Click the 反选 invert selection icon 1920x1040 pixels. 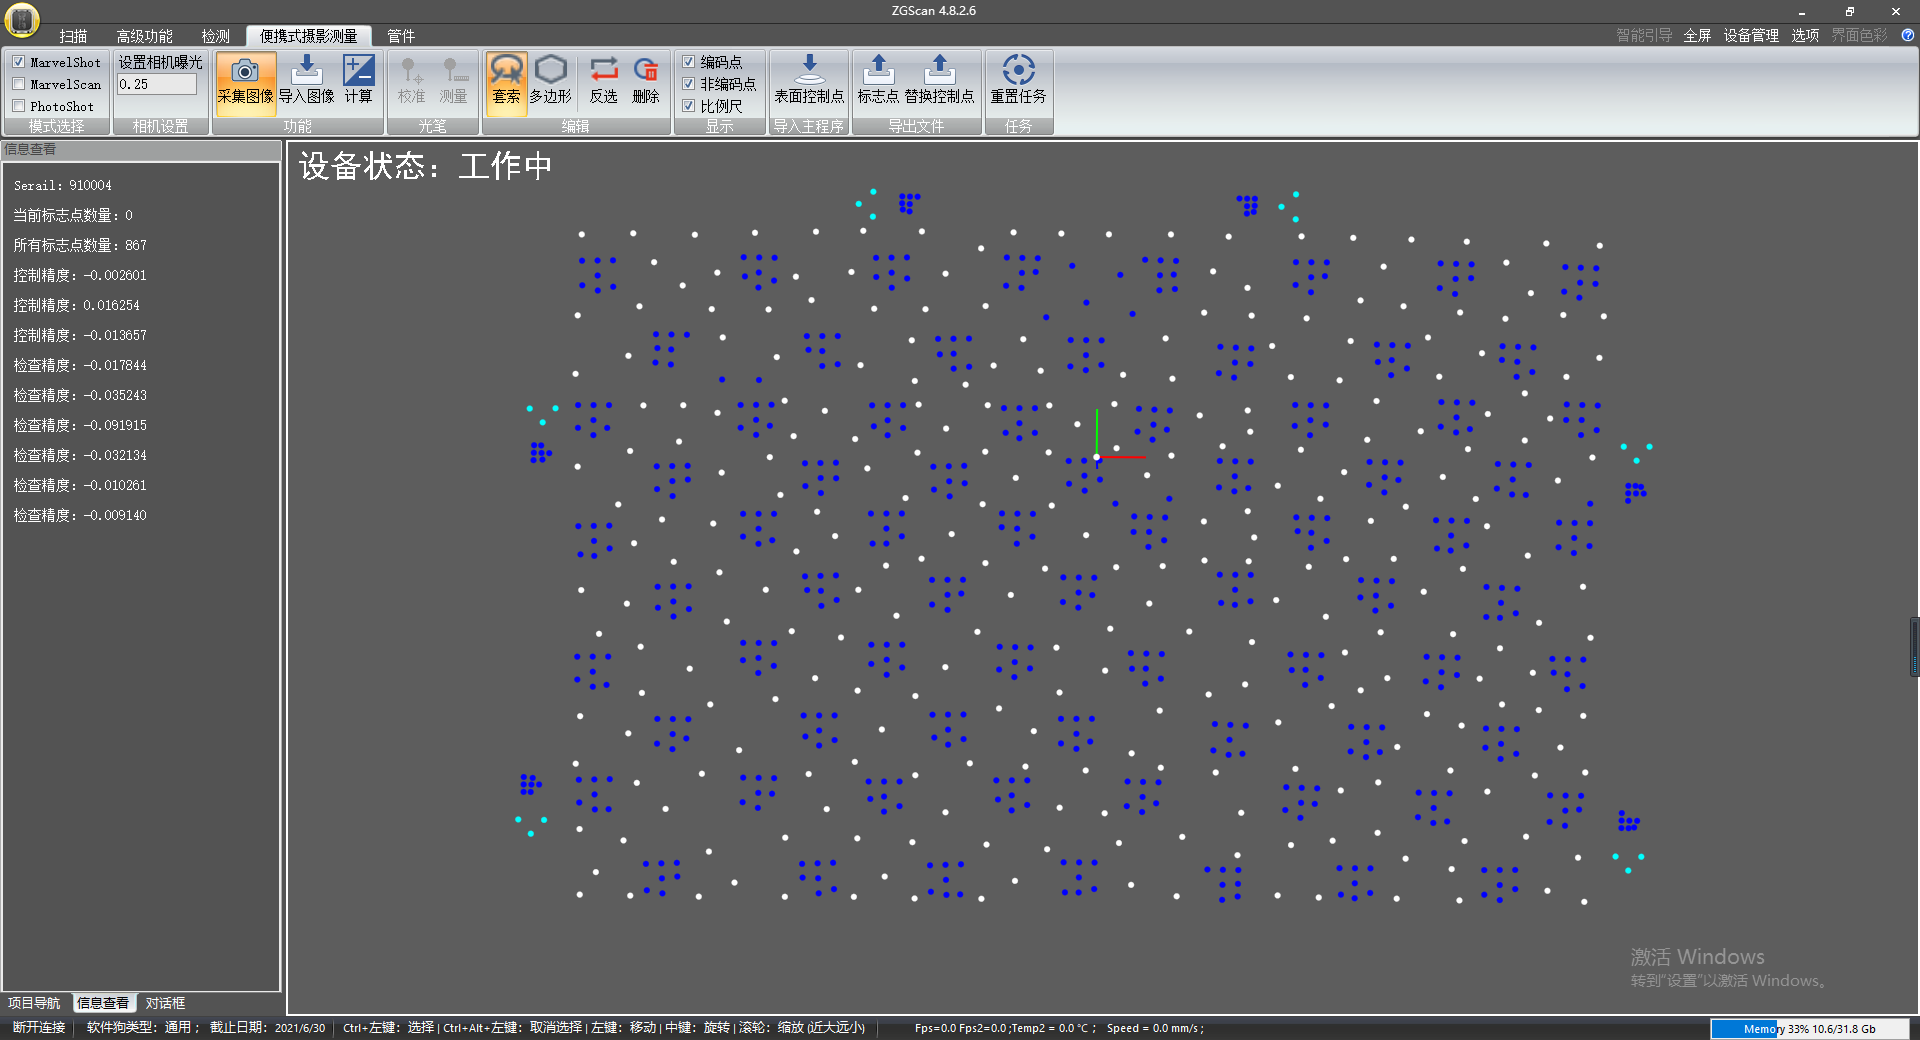(603, 72)
